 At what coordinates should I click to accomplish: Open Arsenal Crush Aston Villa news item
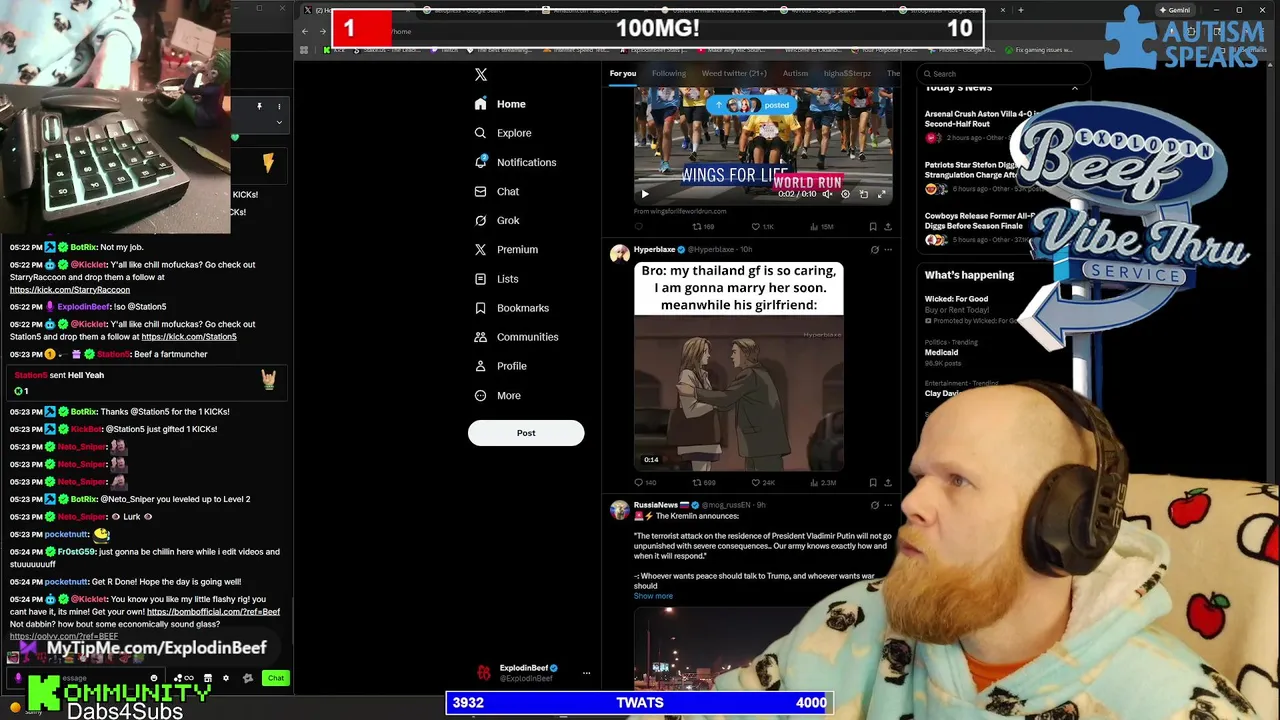[x=980, y=125]
